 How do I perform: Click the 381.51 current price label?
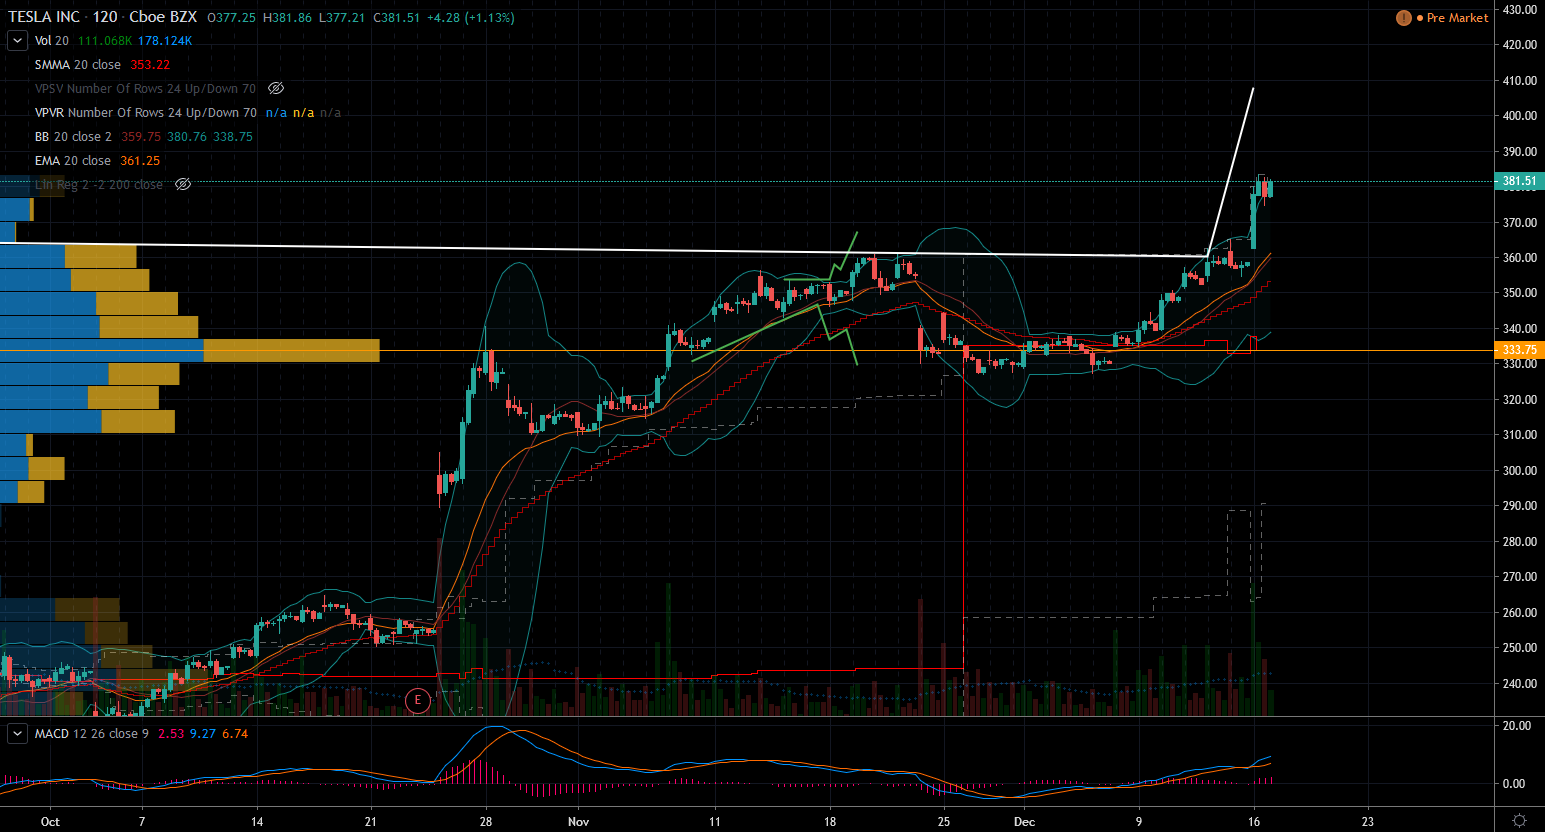(1519, 181)
